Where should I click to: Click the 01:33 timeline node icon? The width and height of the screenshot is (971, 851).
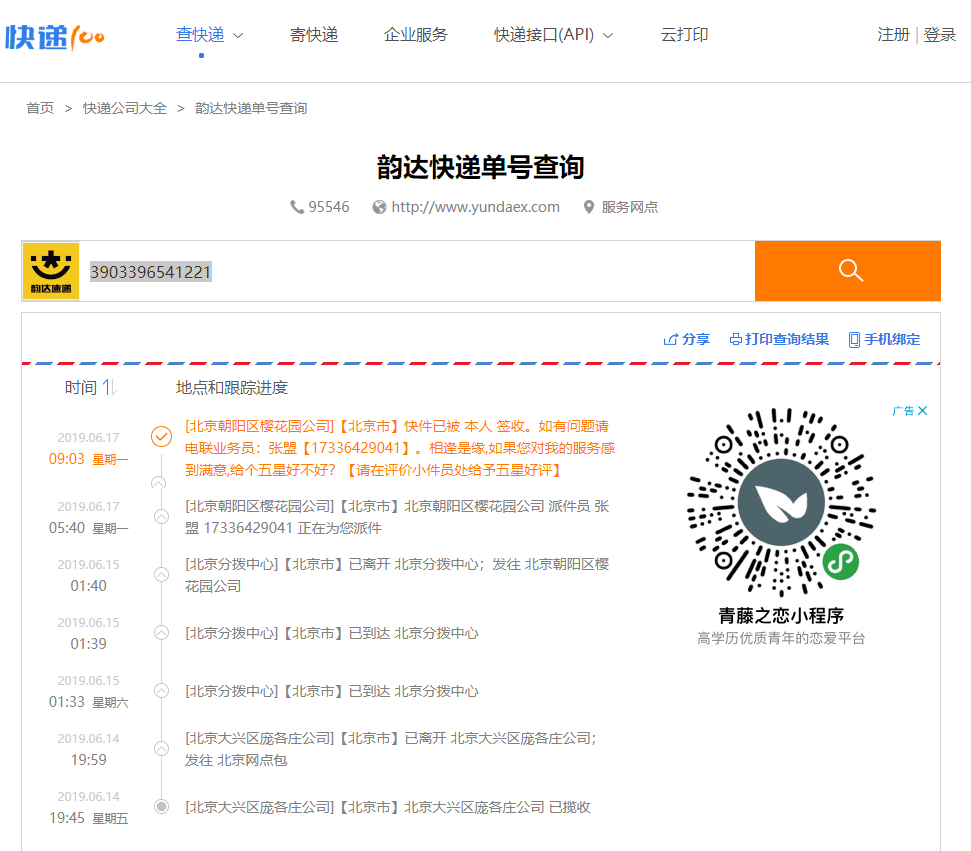(162, 691)
